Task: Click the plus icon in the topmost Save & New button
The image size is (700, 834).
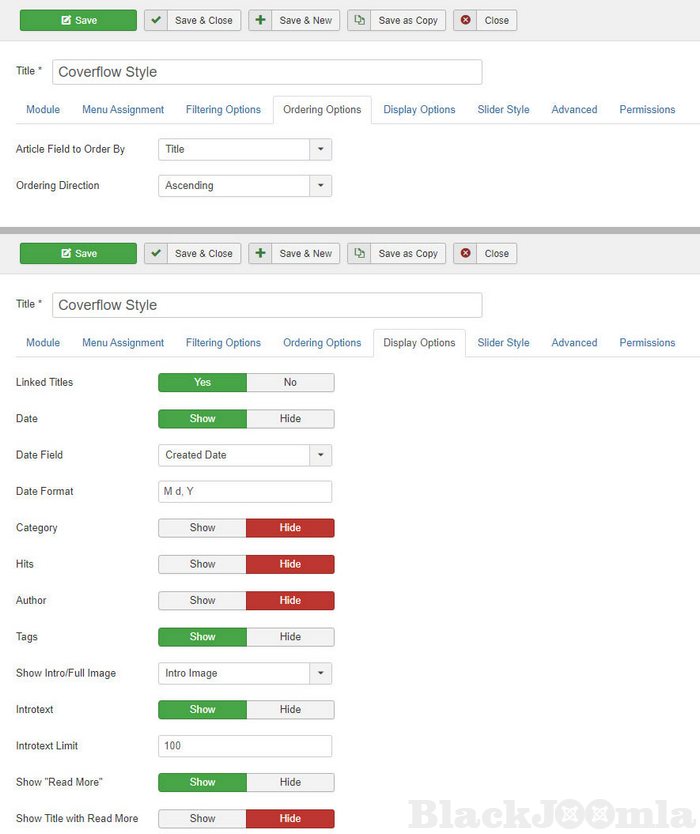Action: click(x=260, y=20)
